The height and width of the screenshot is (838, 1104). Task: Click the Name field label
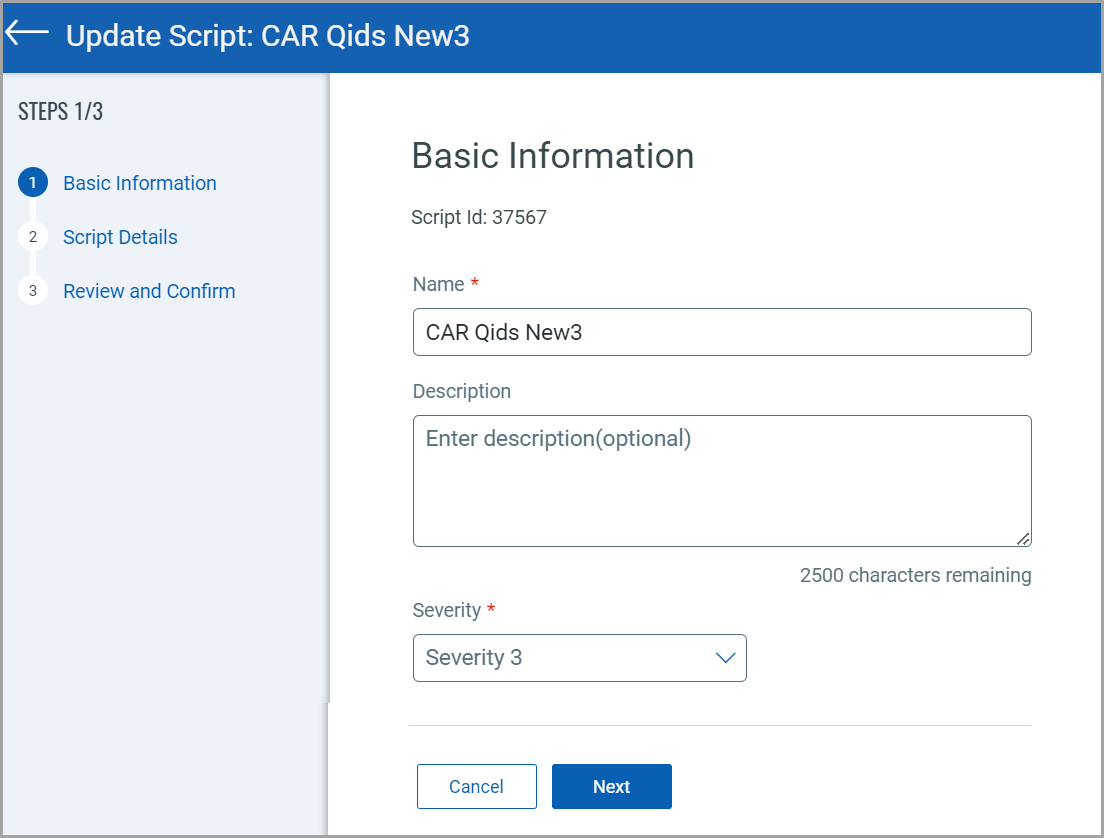click(438, 285)
